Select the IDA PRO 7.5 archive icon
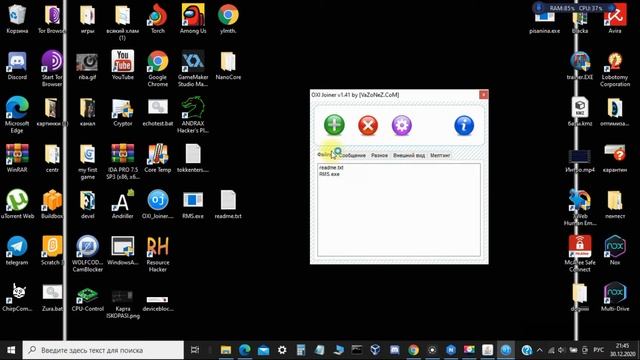 (x=122, y=162)
